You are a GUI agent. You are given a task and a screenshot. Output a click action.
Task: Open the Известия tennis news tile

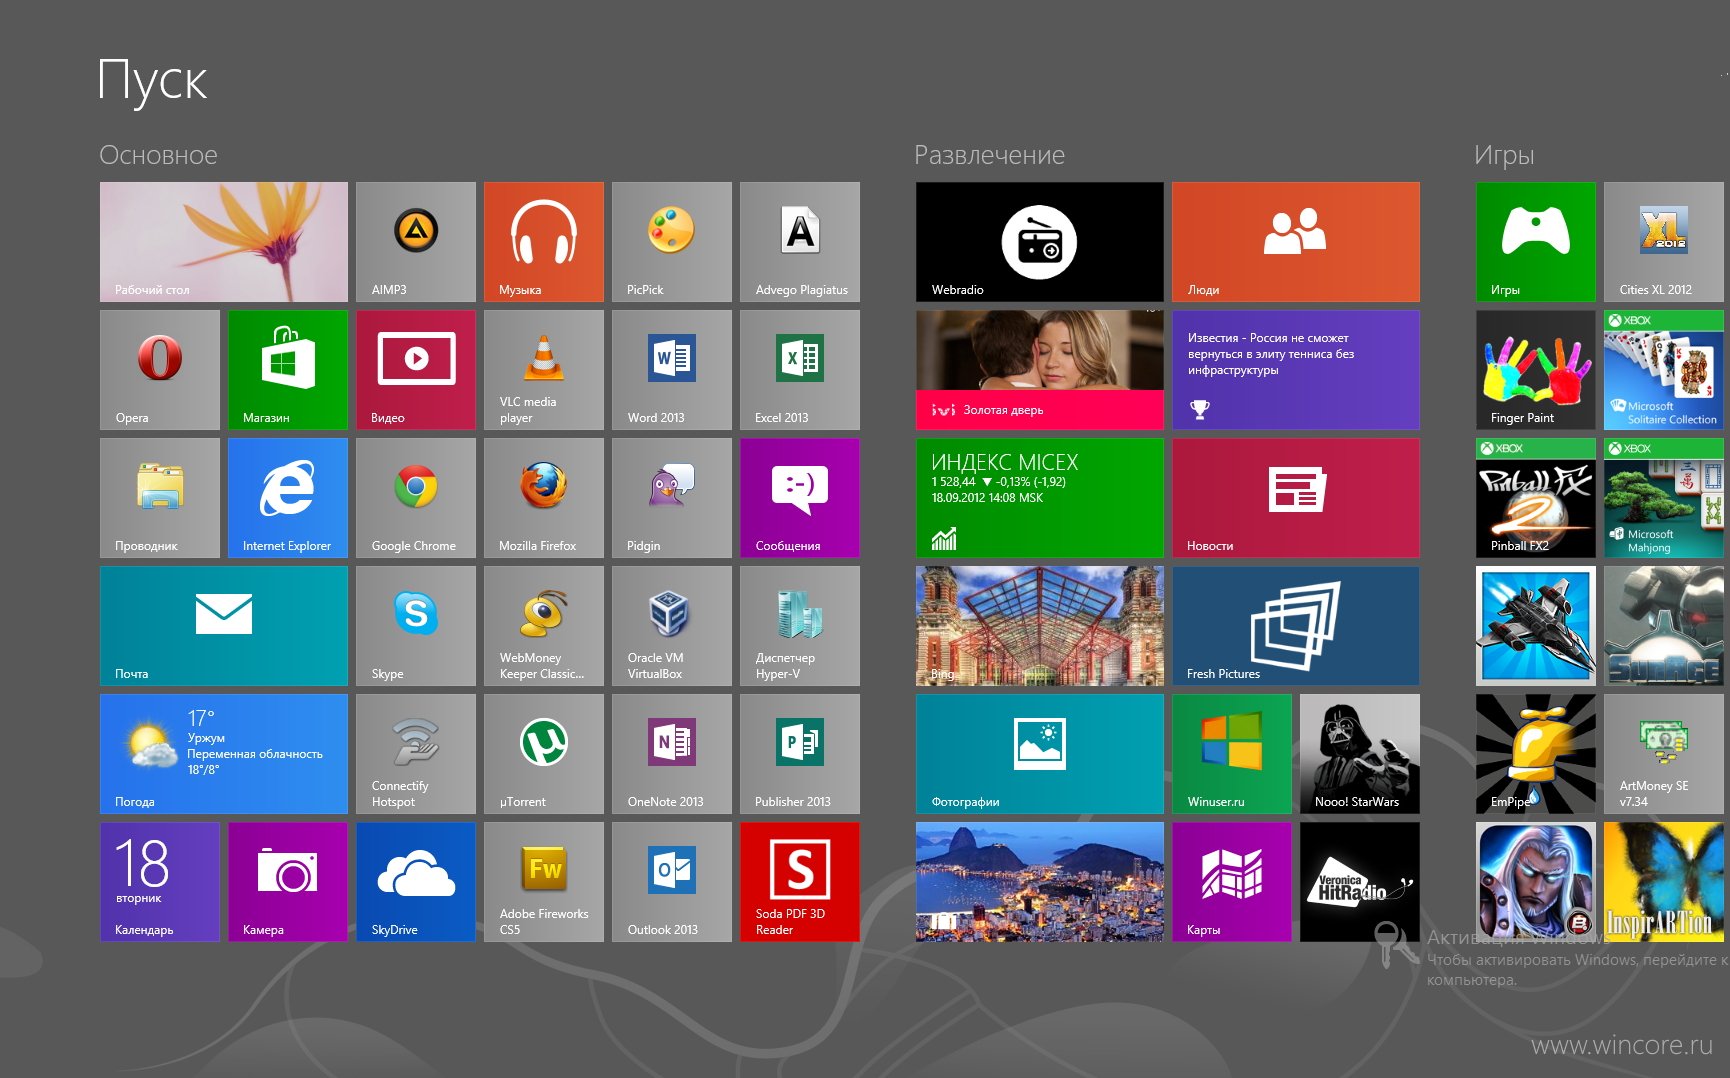1296,370
